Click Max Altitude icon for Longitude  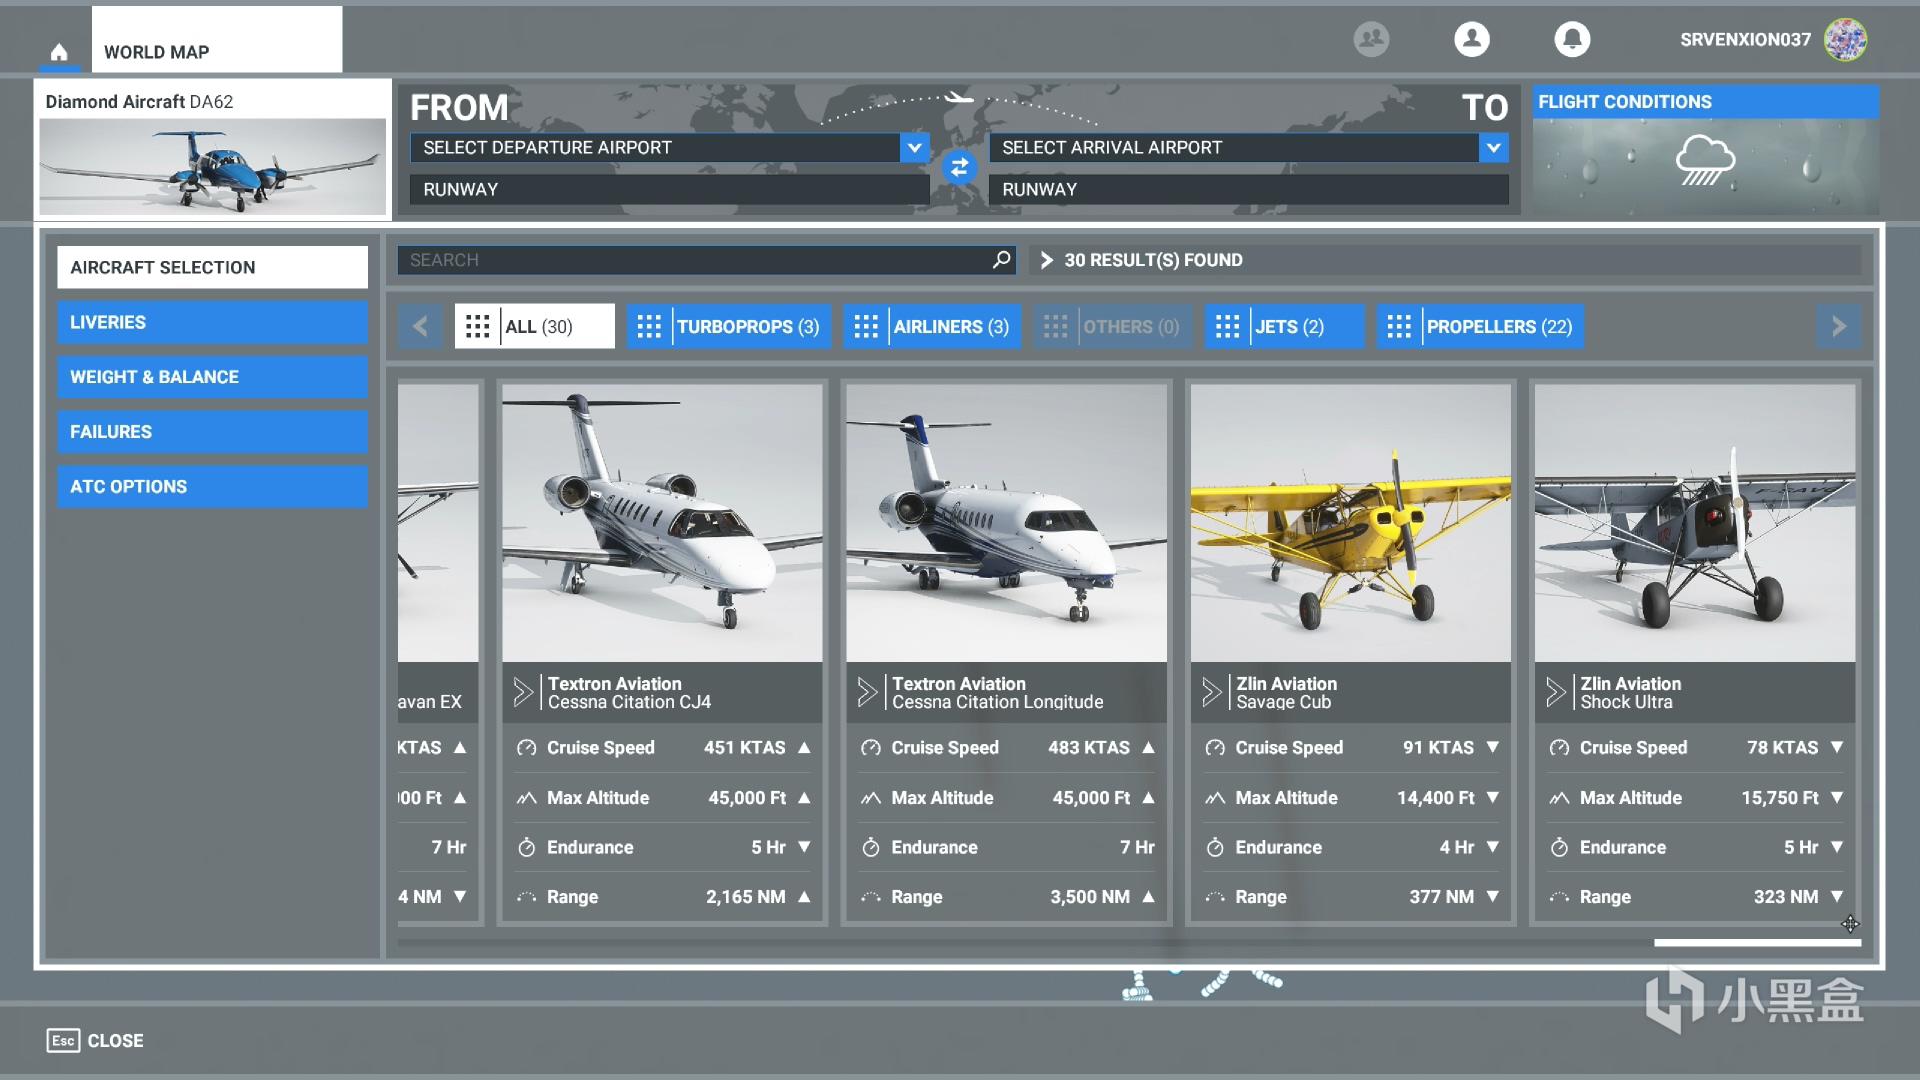871,798
